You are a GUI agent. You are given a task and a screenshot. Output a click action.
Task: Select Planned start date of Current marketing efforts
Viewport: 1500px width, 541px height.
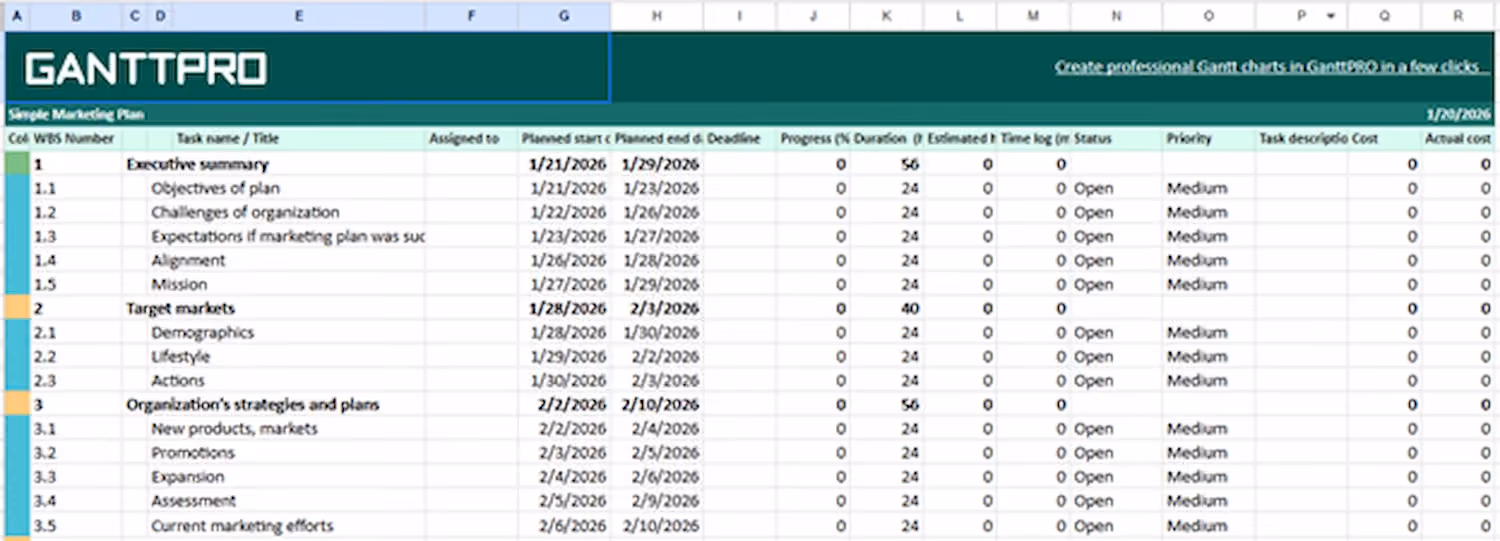[x=564, y=525]
